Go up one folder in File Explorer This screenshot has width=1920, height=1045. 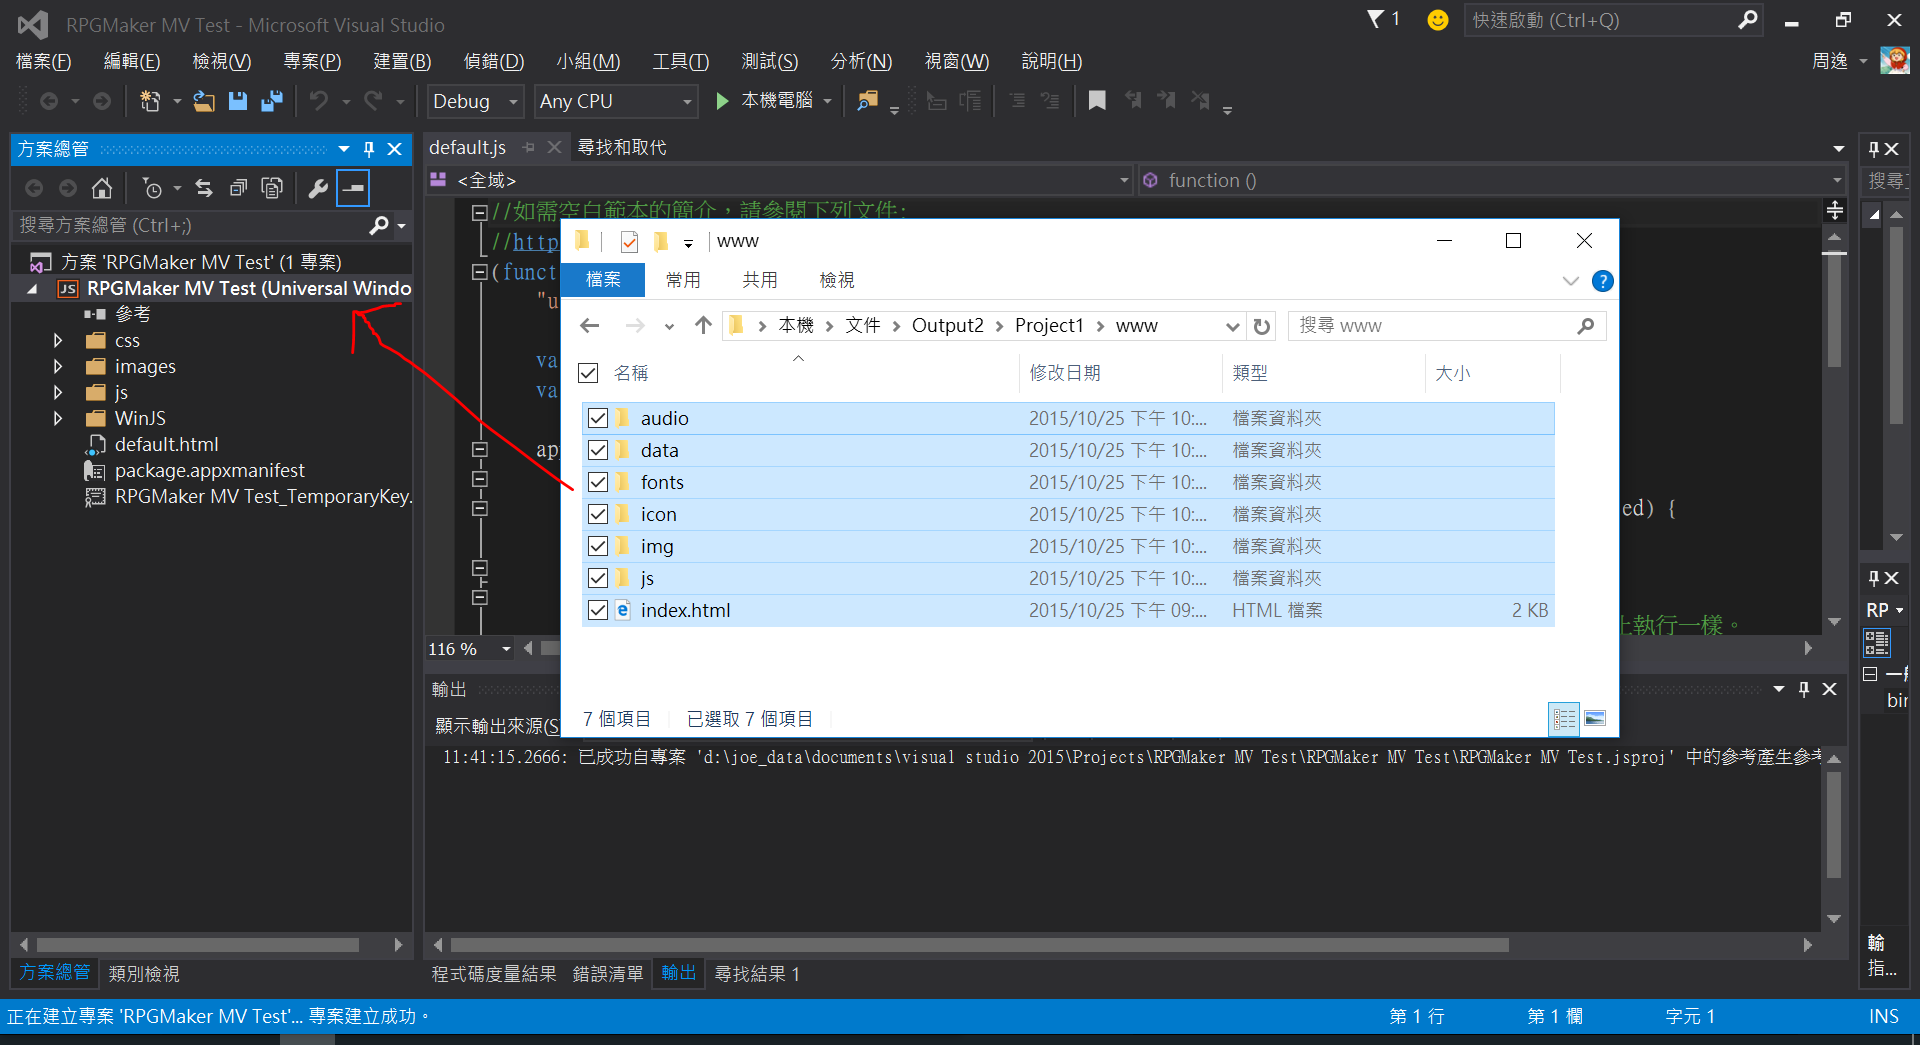[x=703, y=326]
